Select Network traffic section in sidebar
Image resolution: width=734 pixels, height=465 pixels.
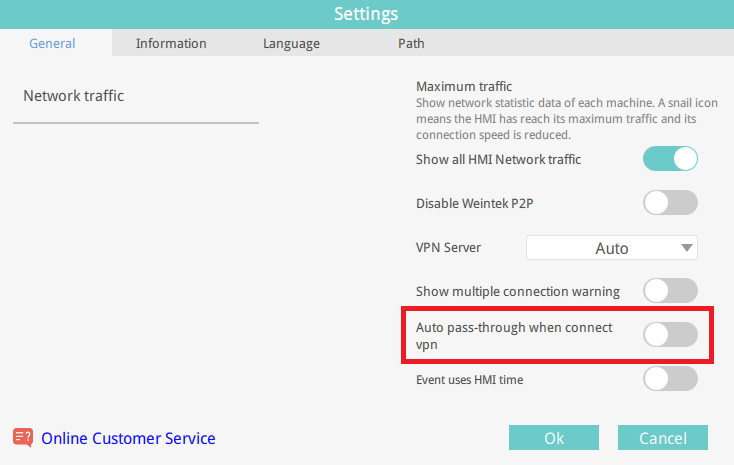point(73,96)
